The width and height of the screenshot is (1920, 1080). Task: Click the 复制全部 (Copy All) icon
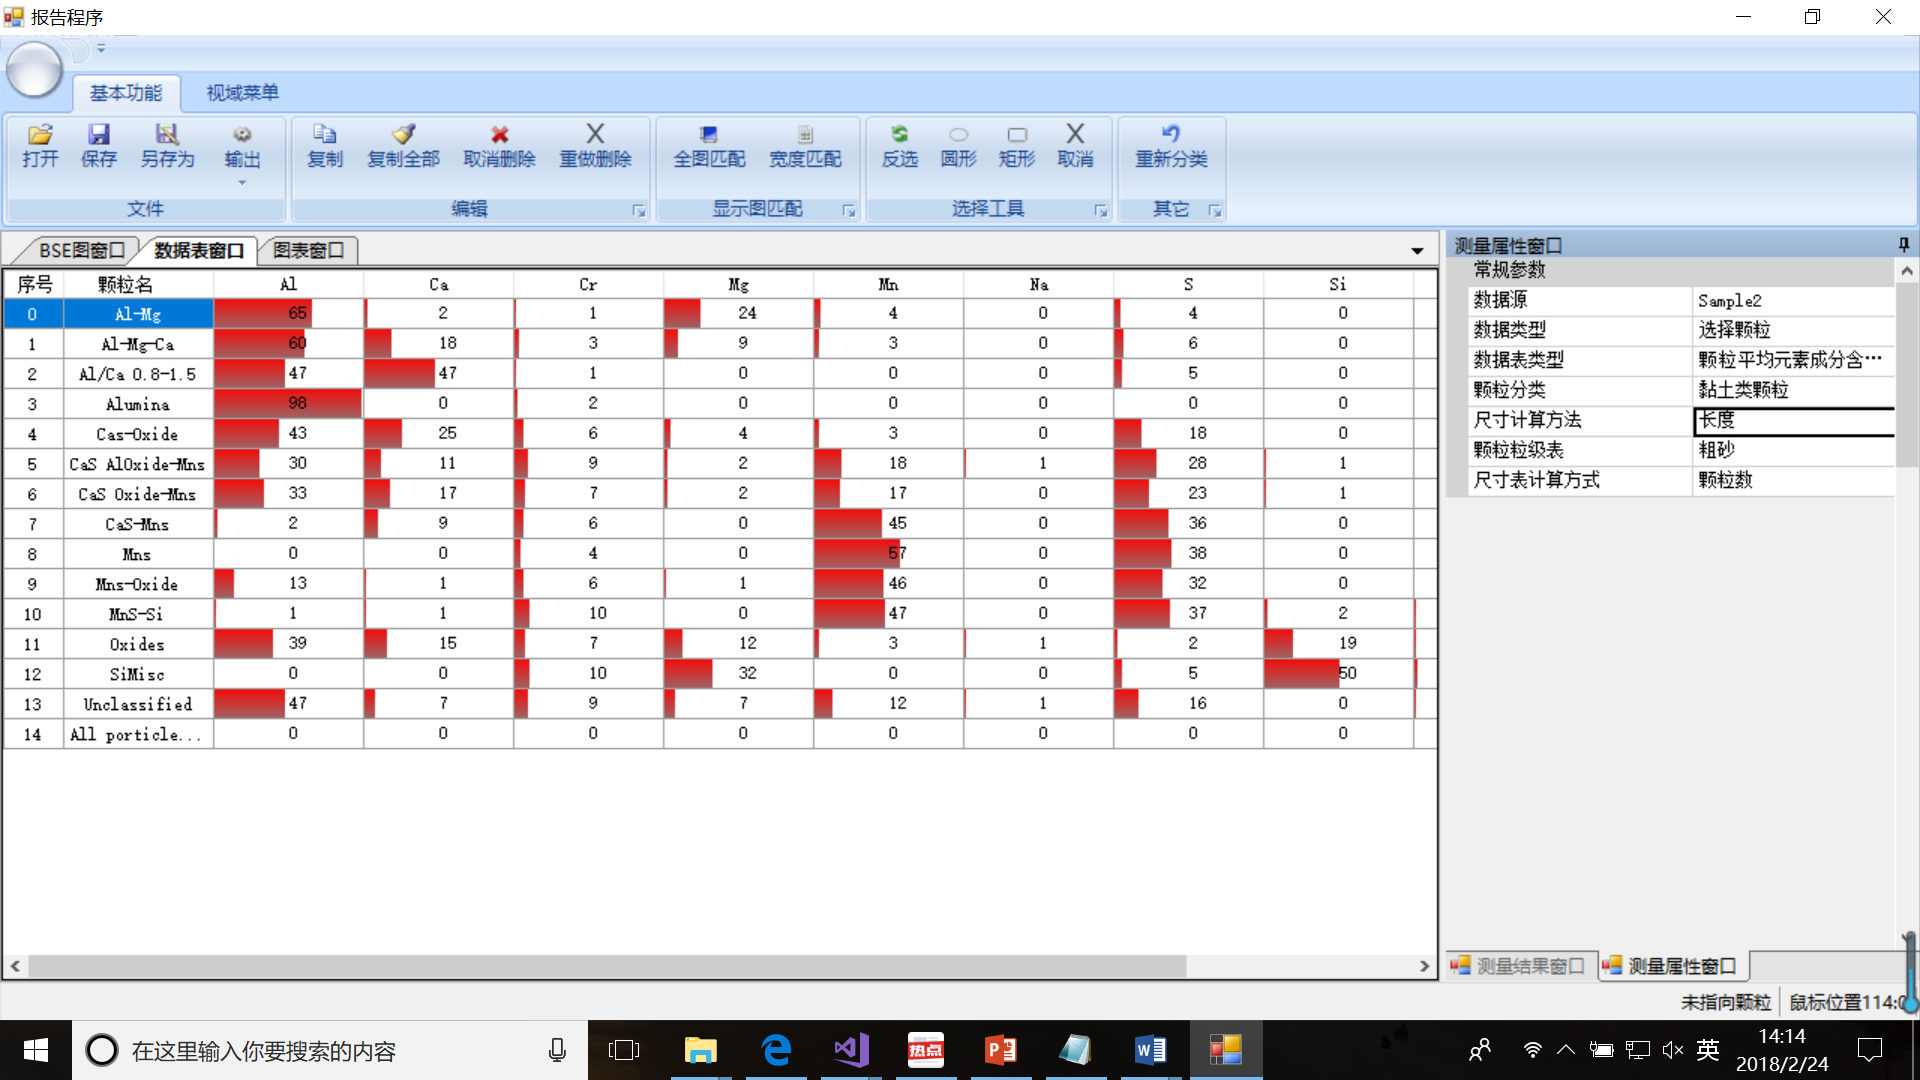tap(403, 135)
